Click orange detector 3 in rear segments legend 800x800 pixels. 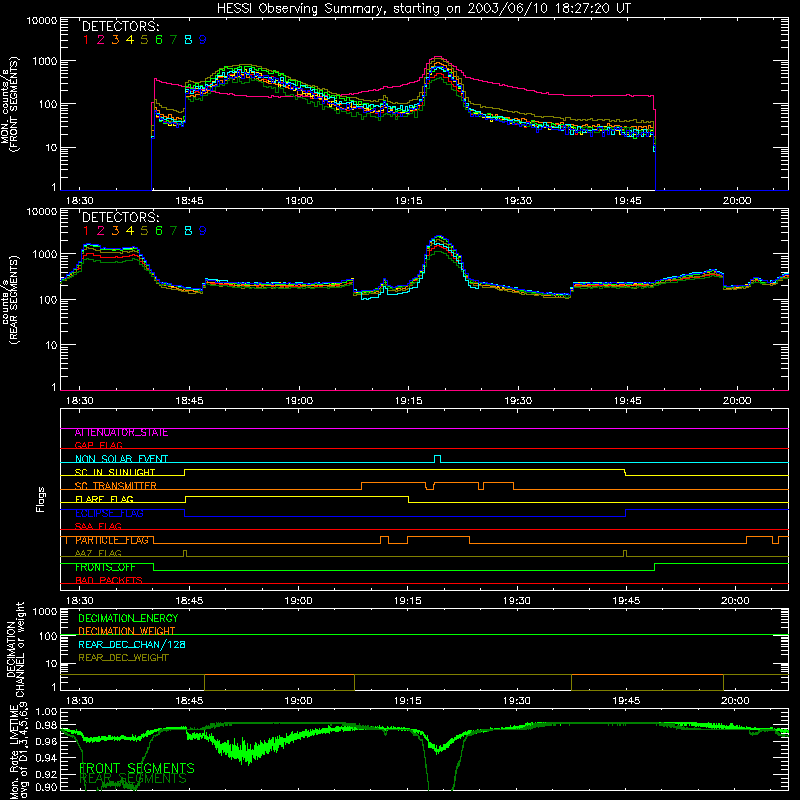(x=115, y=231)
